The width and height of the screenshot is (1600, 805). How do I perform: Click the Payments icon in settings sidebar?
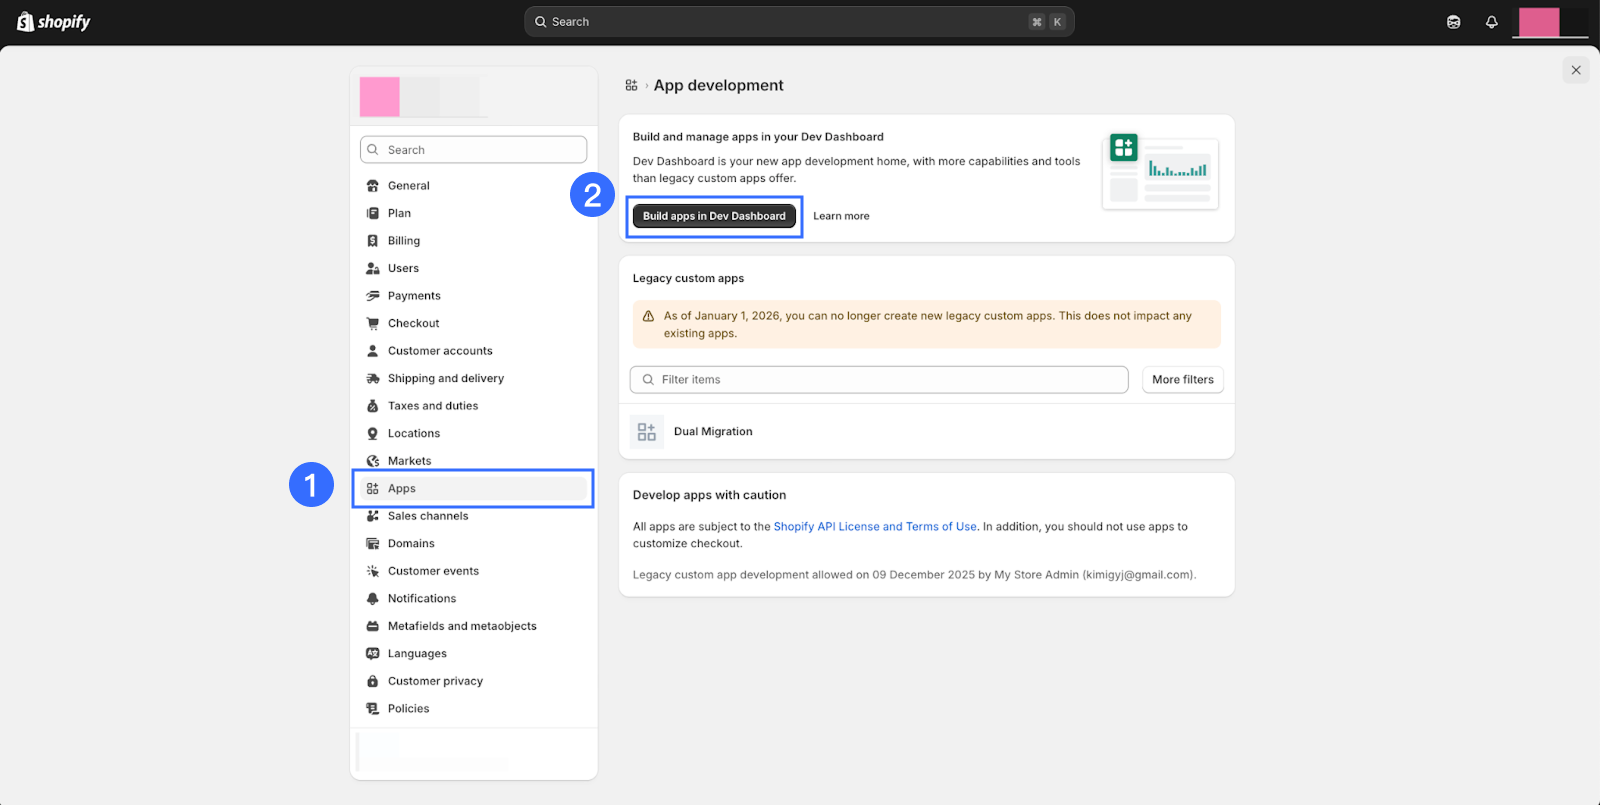(373, 296)
